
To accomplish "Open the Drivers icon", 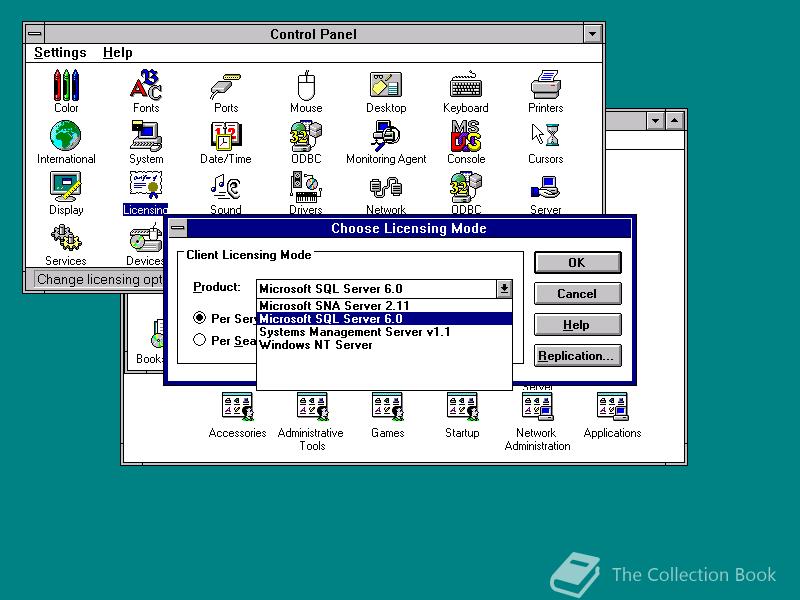I will point(306,193).
